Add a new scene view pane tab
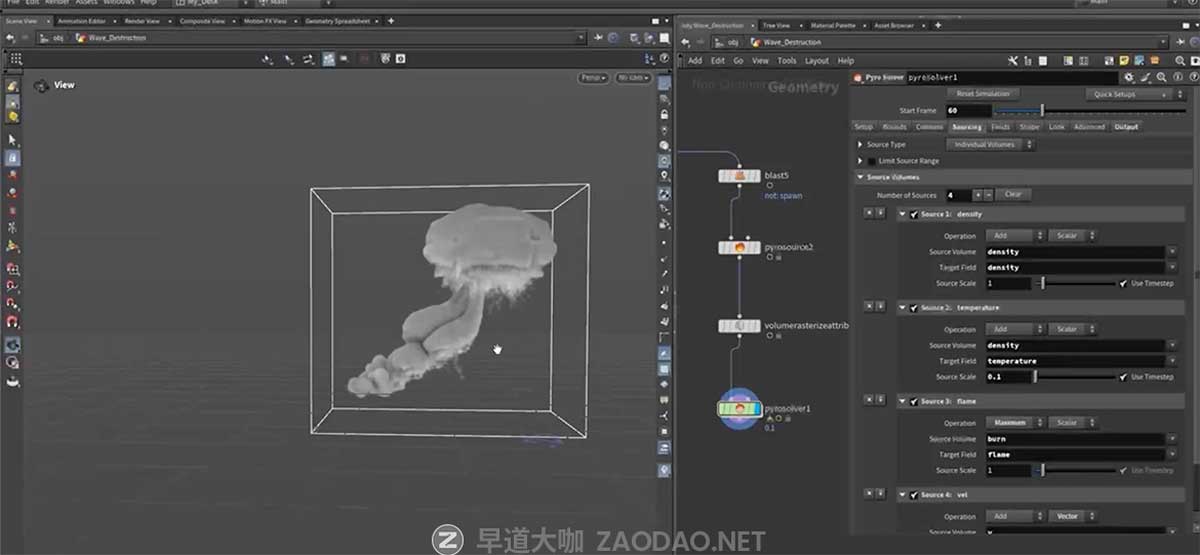The image size is (1200, 555). tap(390, 20)
